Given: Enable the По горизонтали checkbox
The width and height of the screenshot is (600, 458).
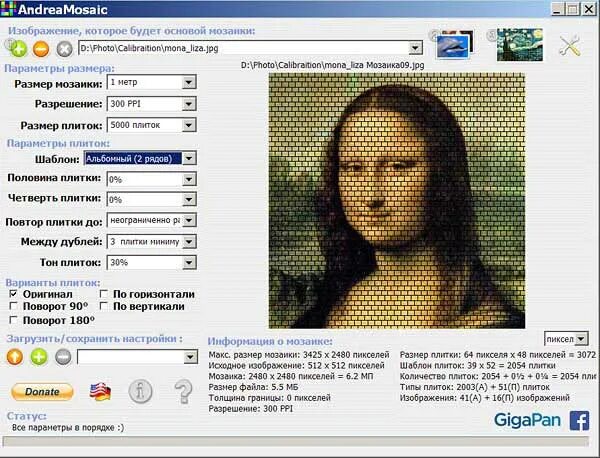Looking at the screenshot, I should (103, 294).
